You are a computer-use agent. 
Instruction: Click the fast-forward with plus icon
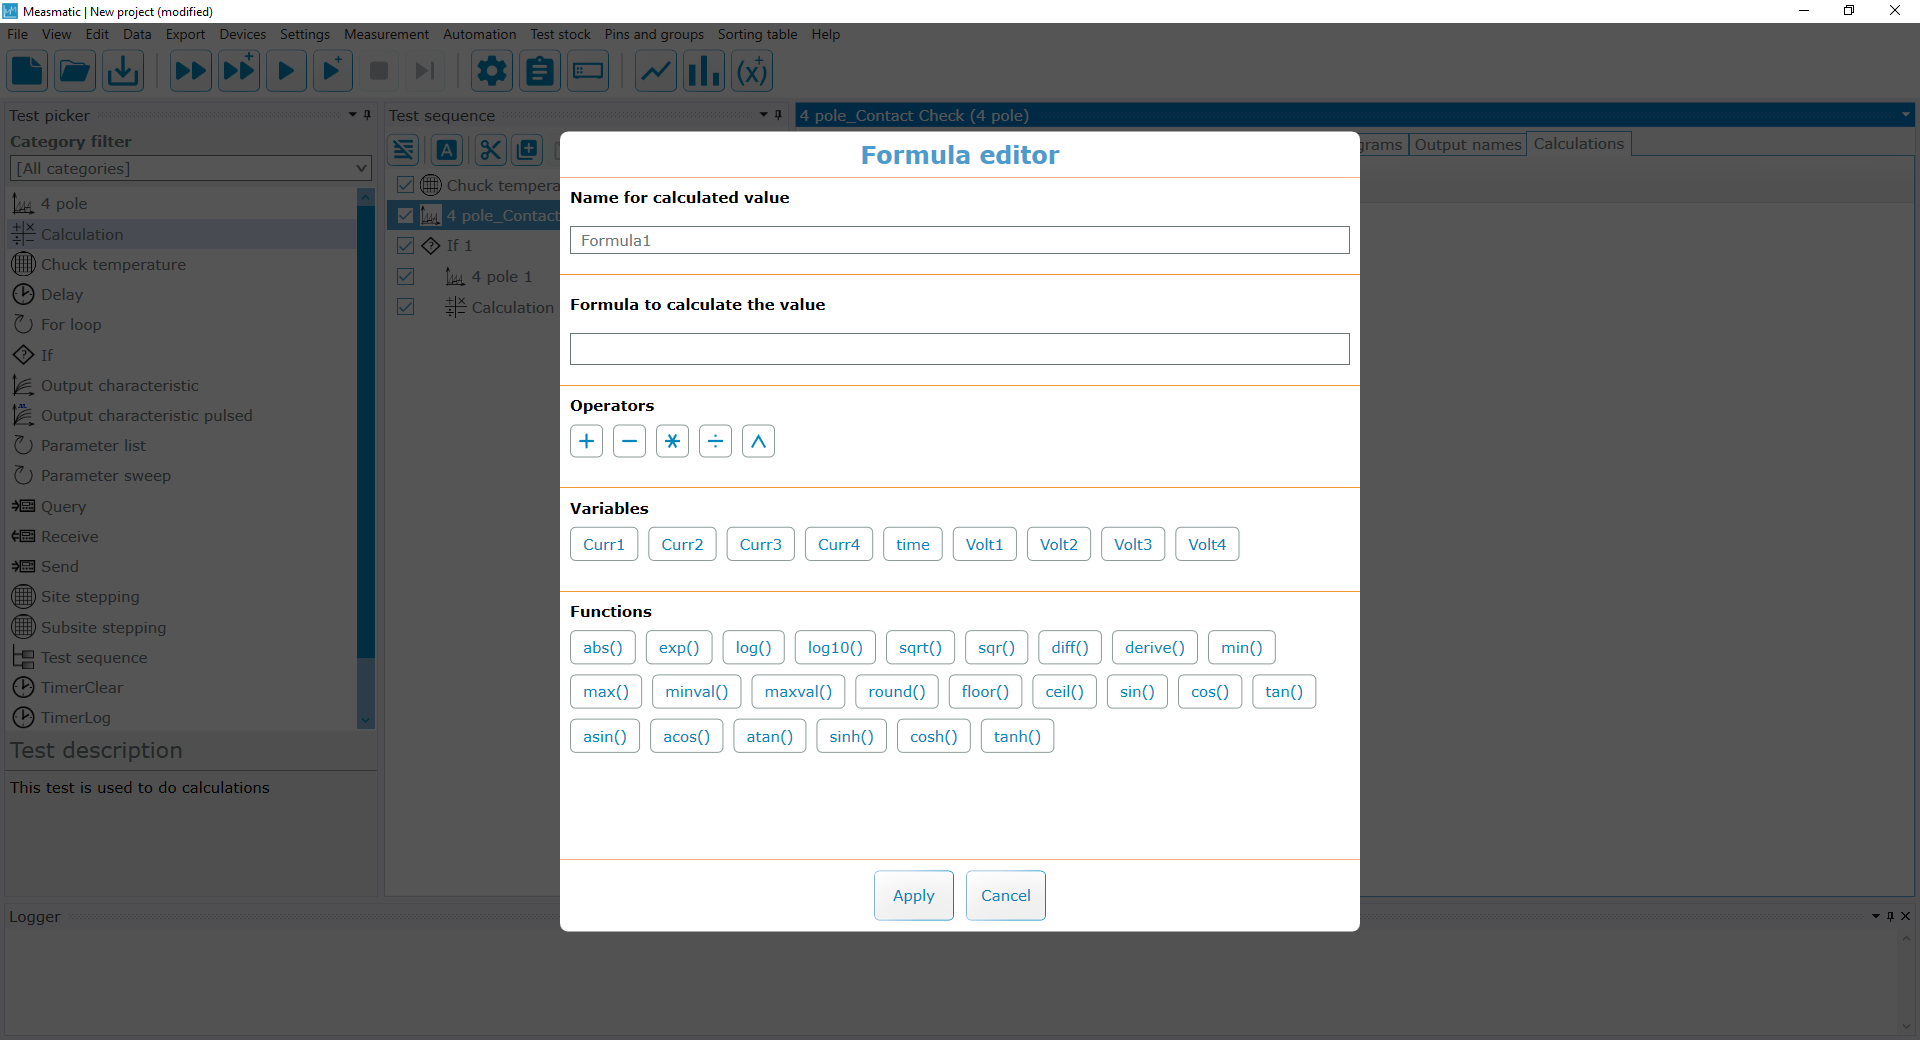click(239, 71)
